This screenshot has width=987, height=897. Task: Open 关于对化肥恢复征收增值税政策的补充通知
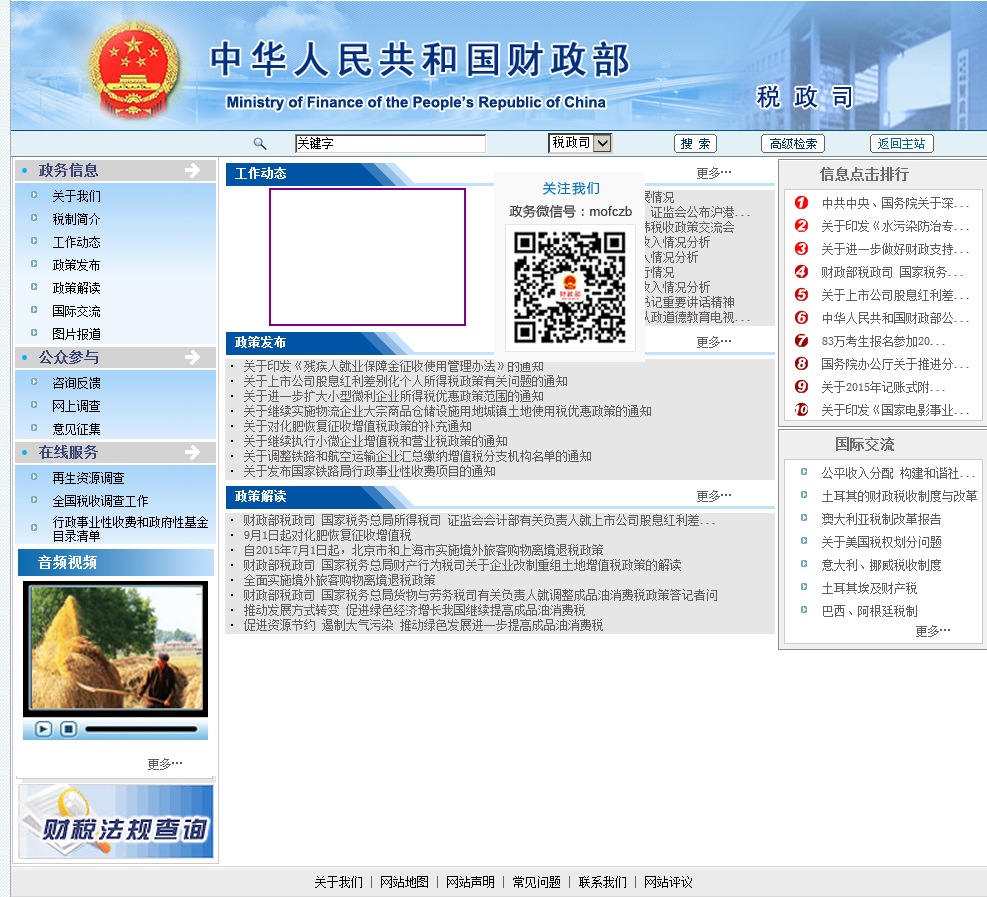click(358, 426)
